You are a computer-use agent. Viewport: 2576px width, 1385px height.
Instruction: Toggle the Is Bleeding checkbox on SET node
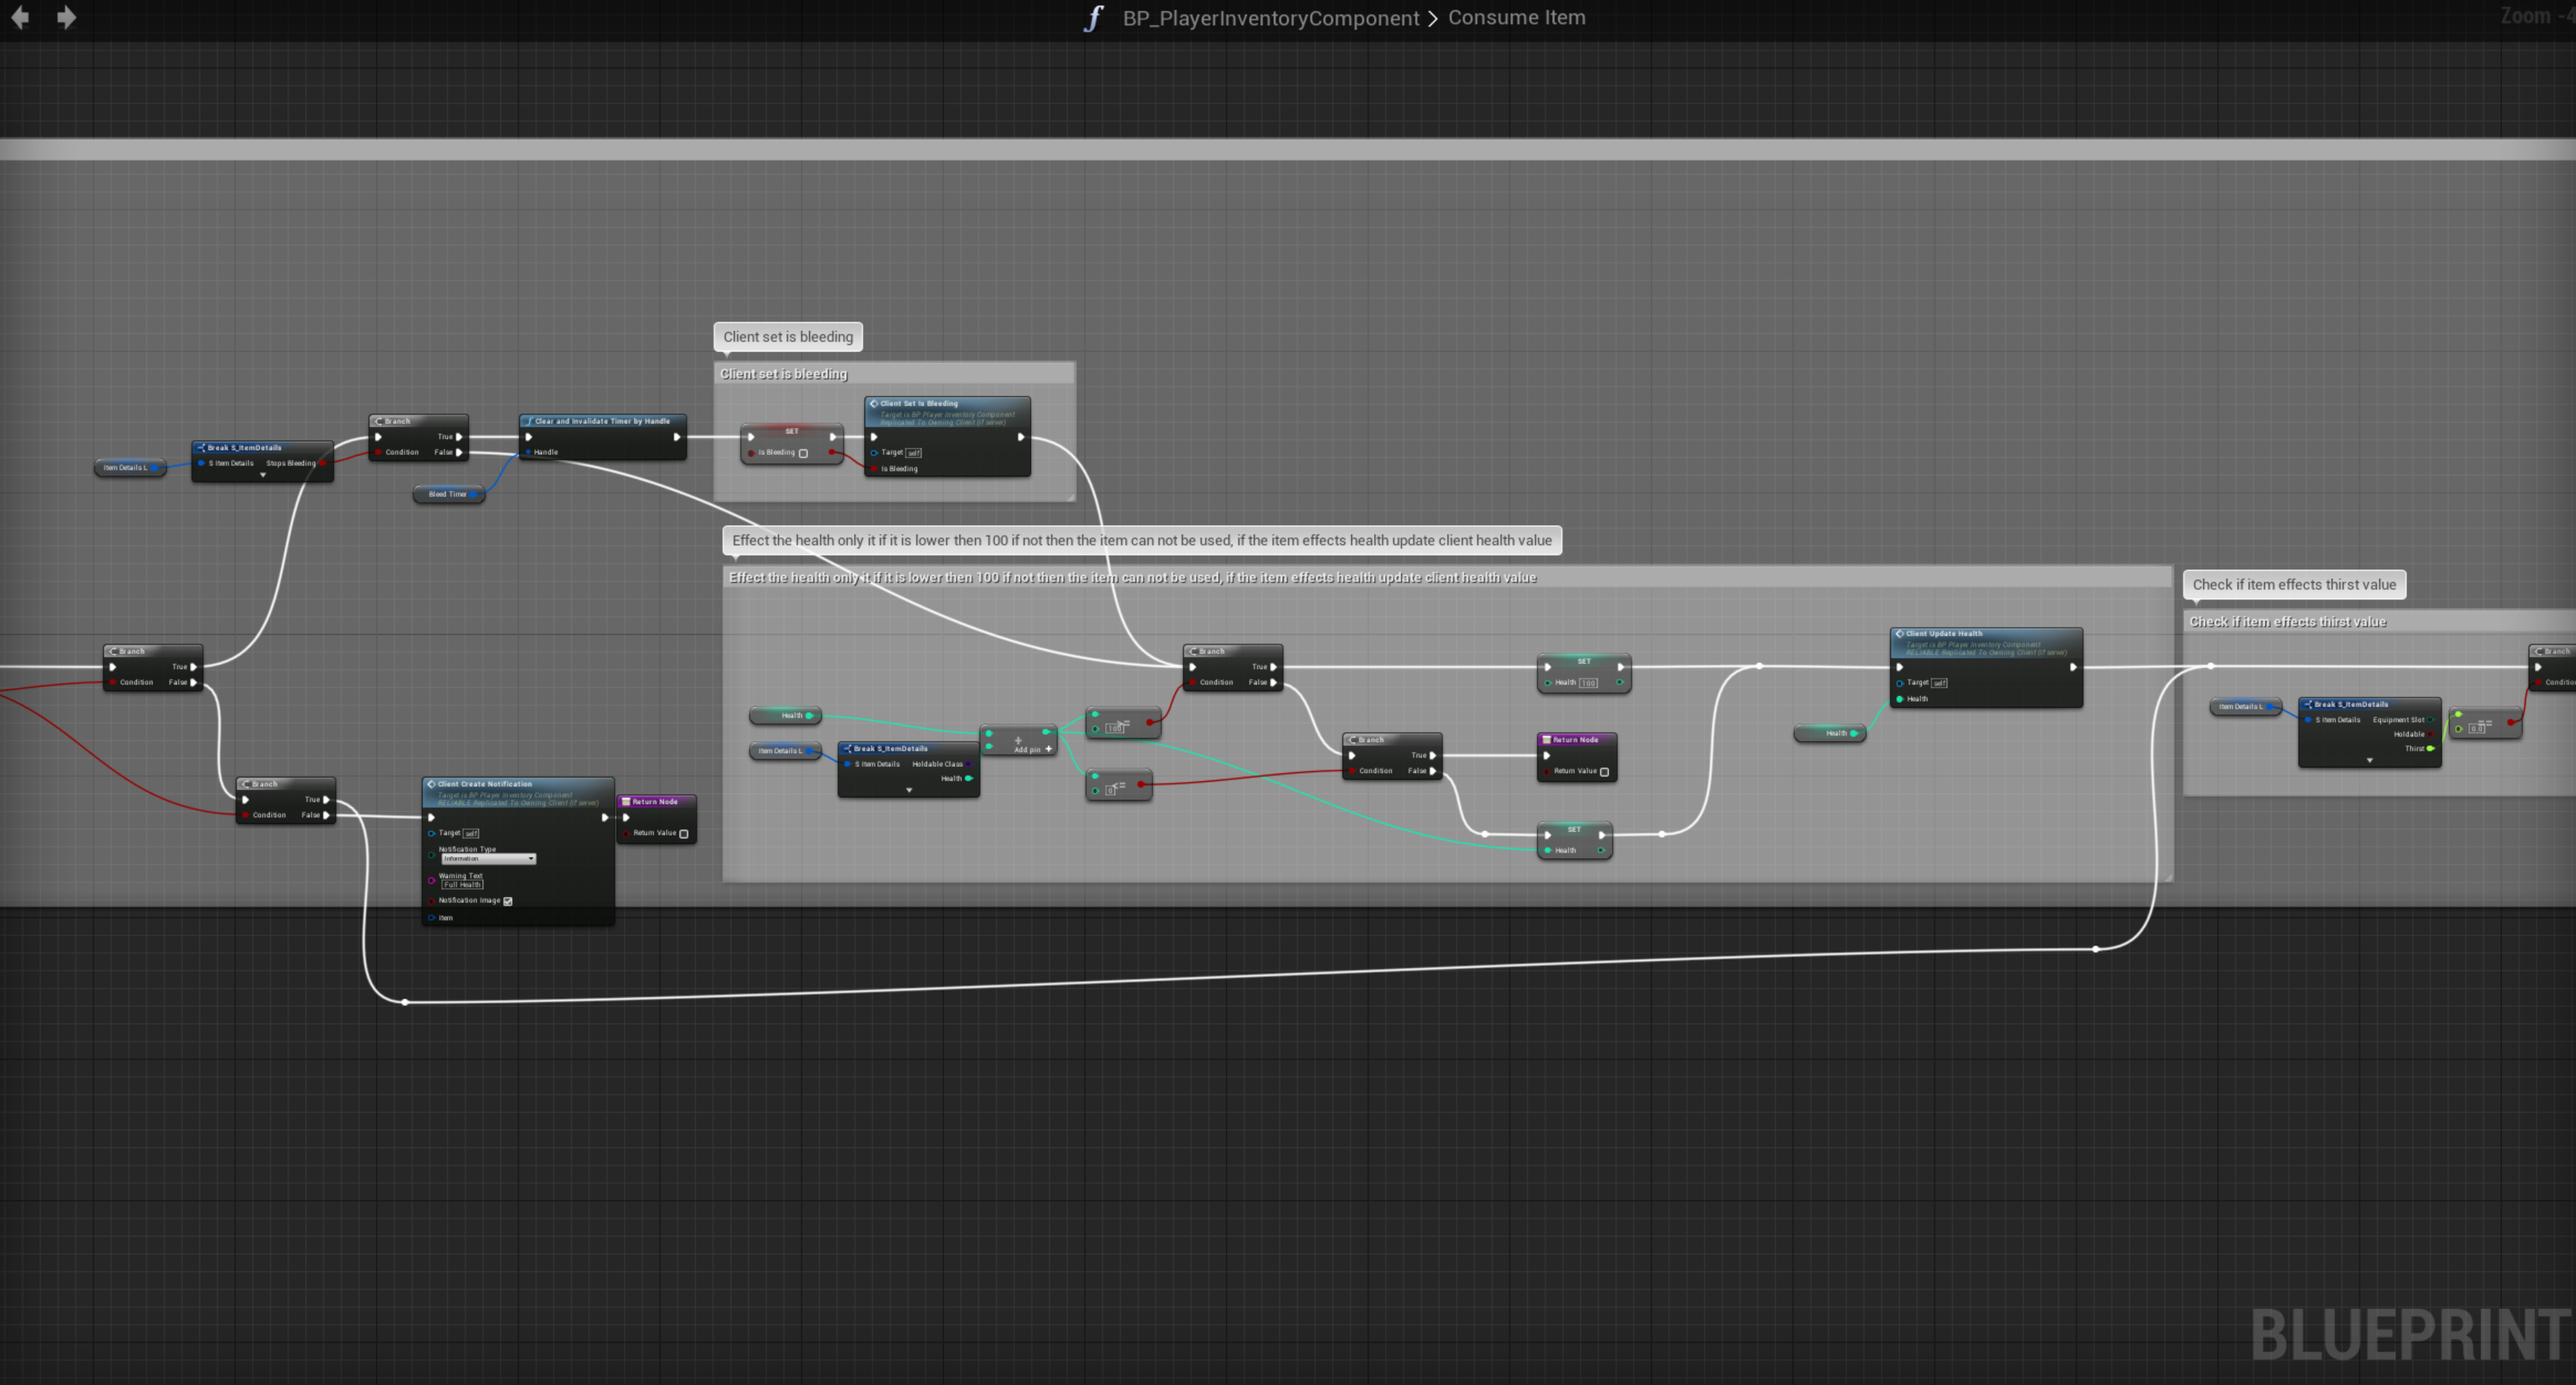coord(803,453)
